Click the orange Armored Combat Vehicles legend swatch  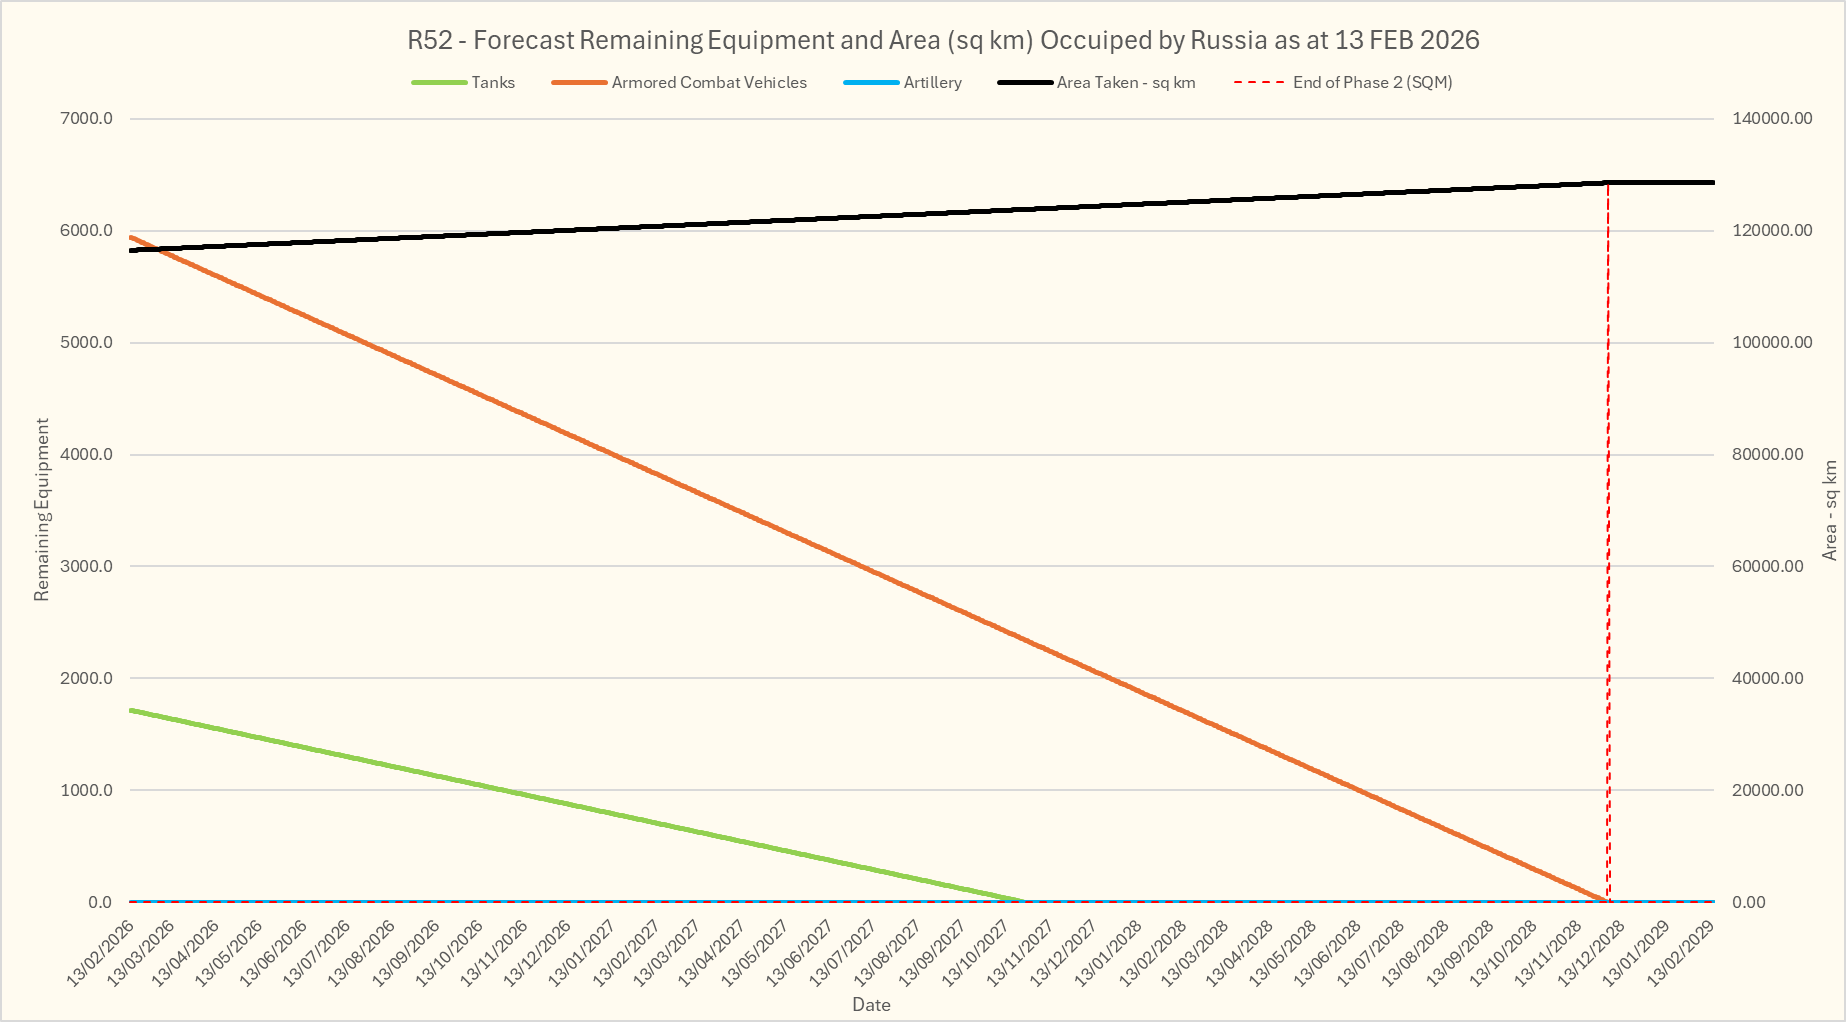point(579,83)
